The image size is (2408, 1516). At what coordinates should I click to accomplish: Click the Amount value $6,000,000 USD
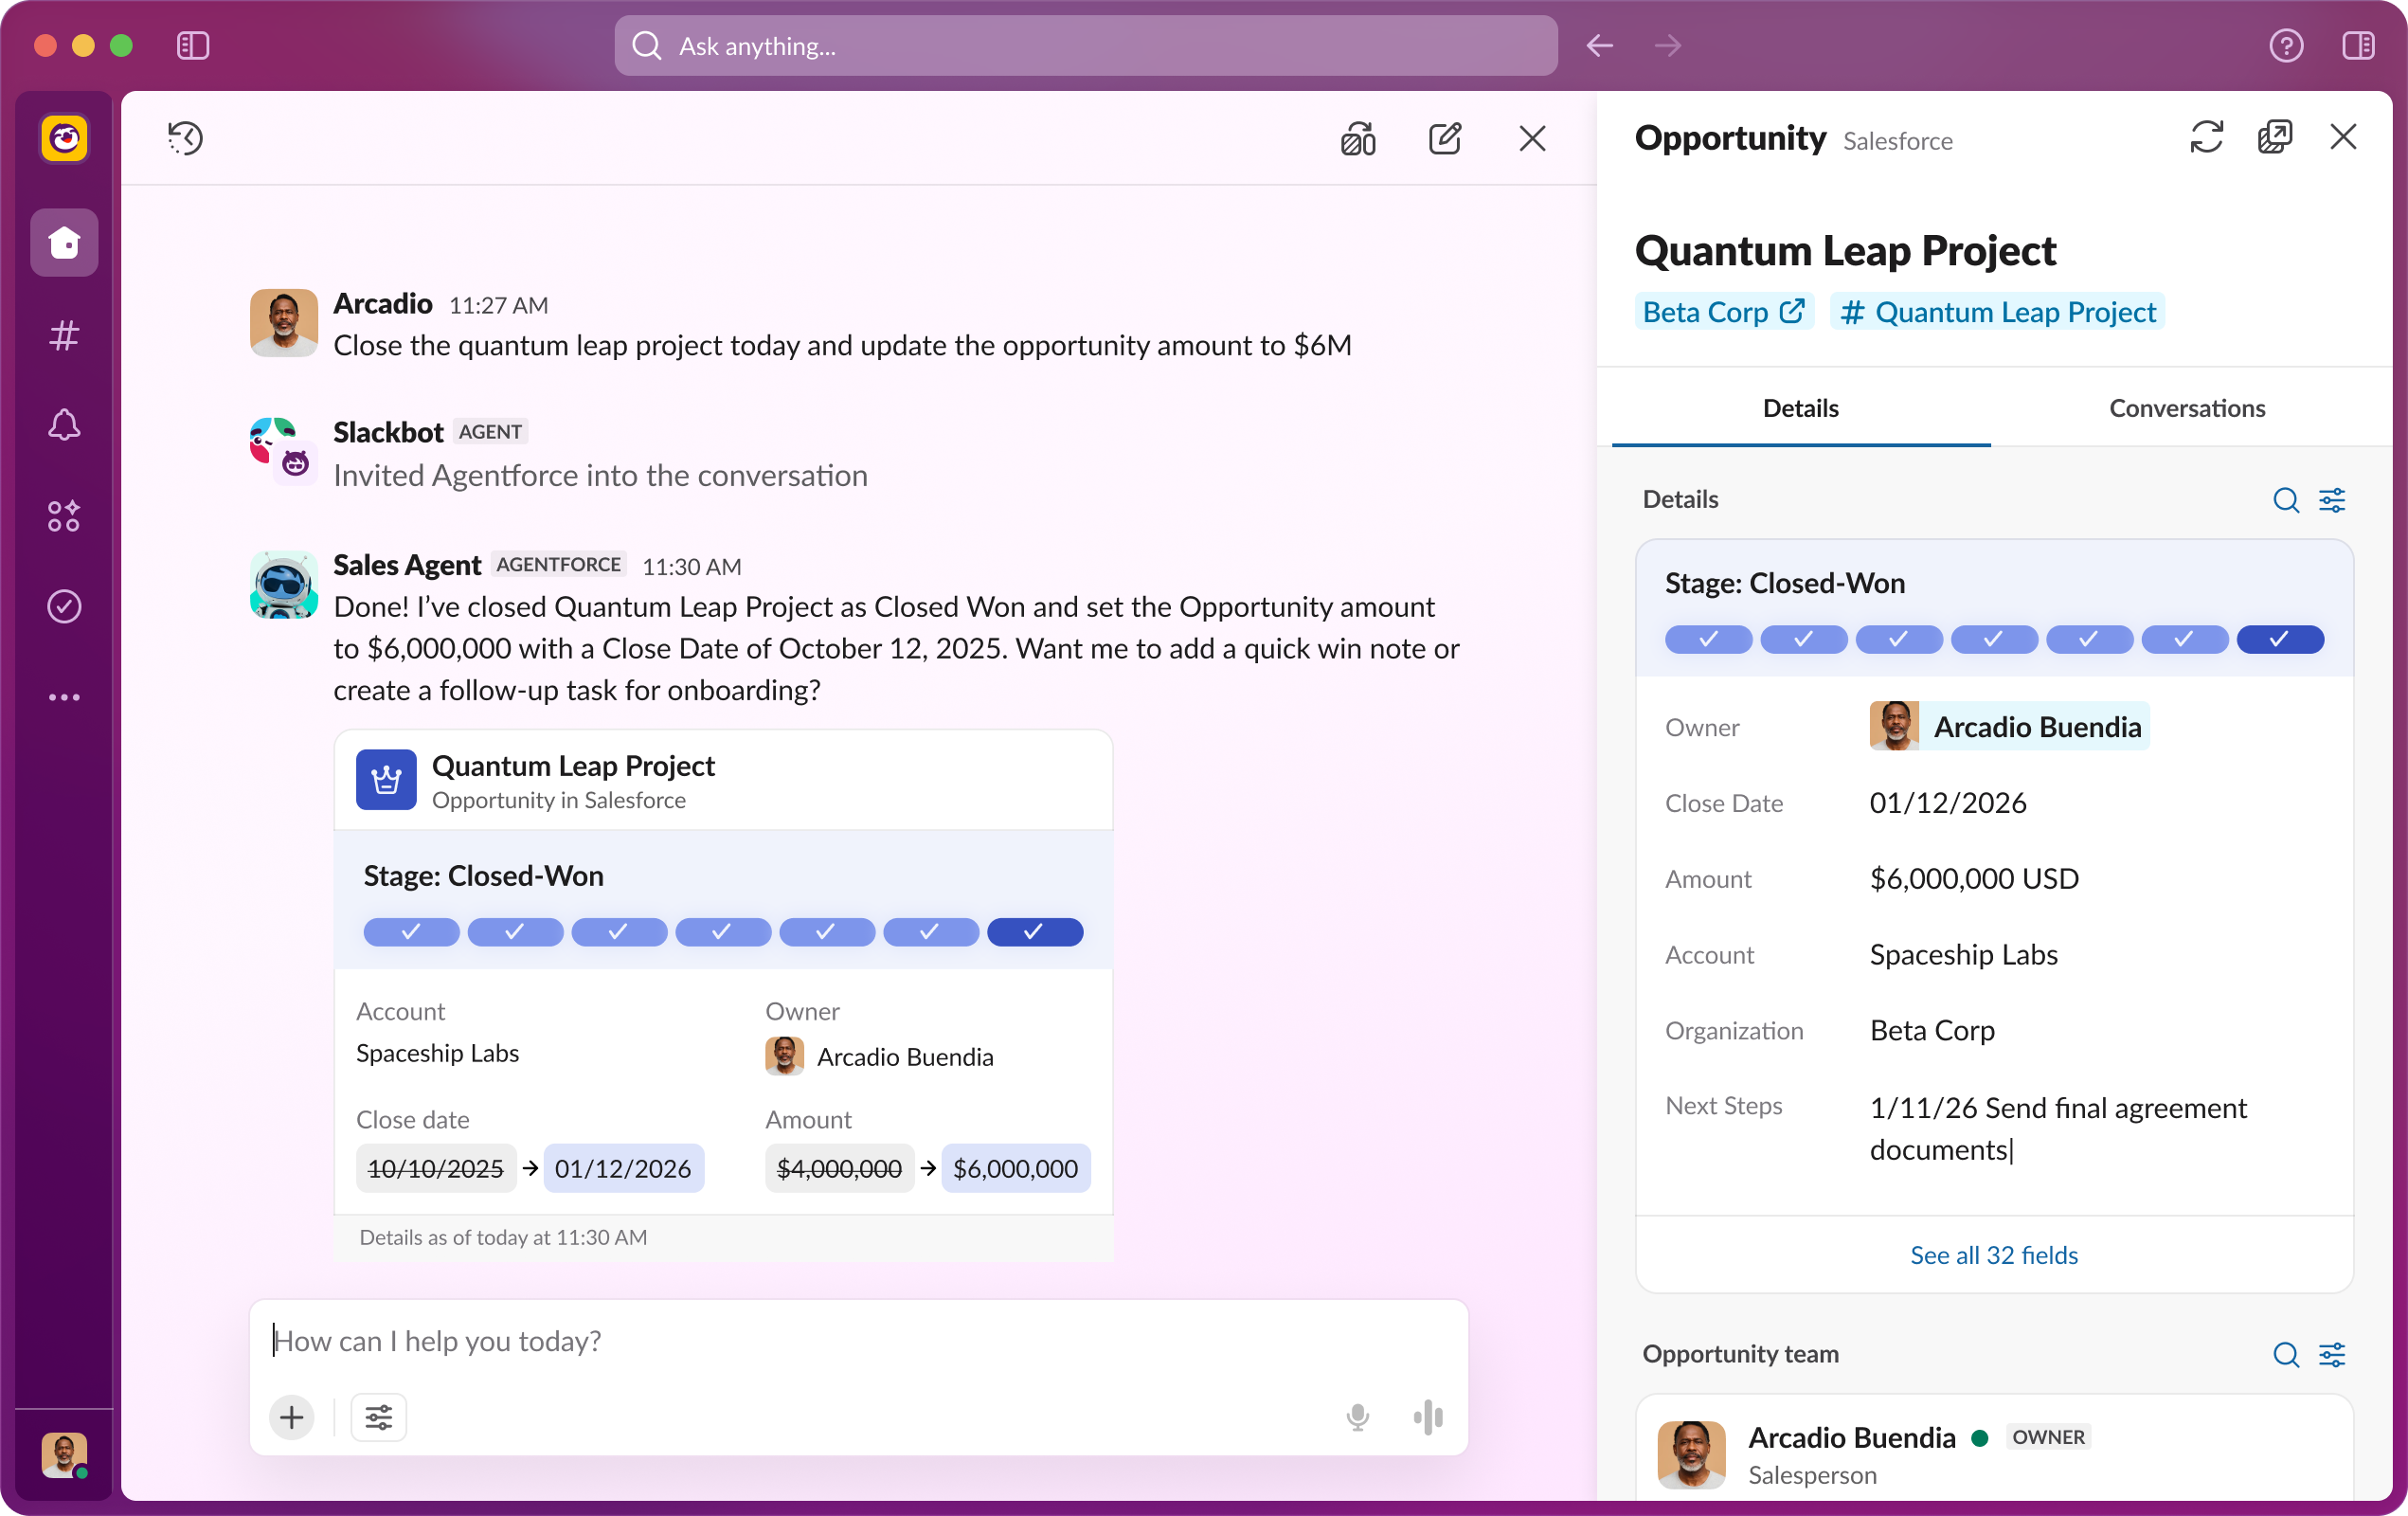click(x=1974, y=879)
